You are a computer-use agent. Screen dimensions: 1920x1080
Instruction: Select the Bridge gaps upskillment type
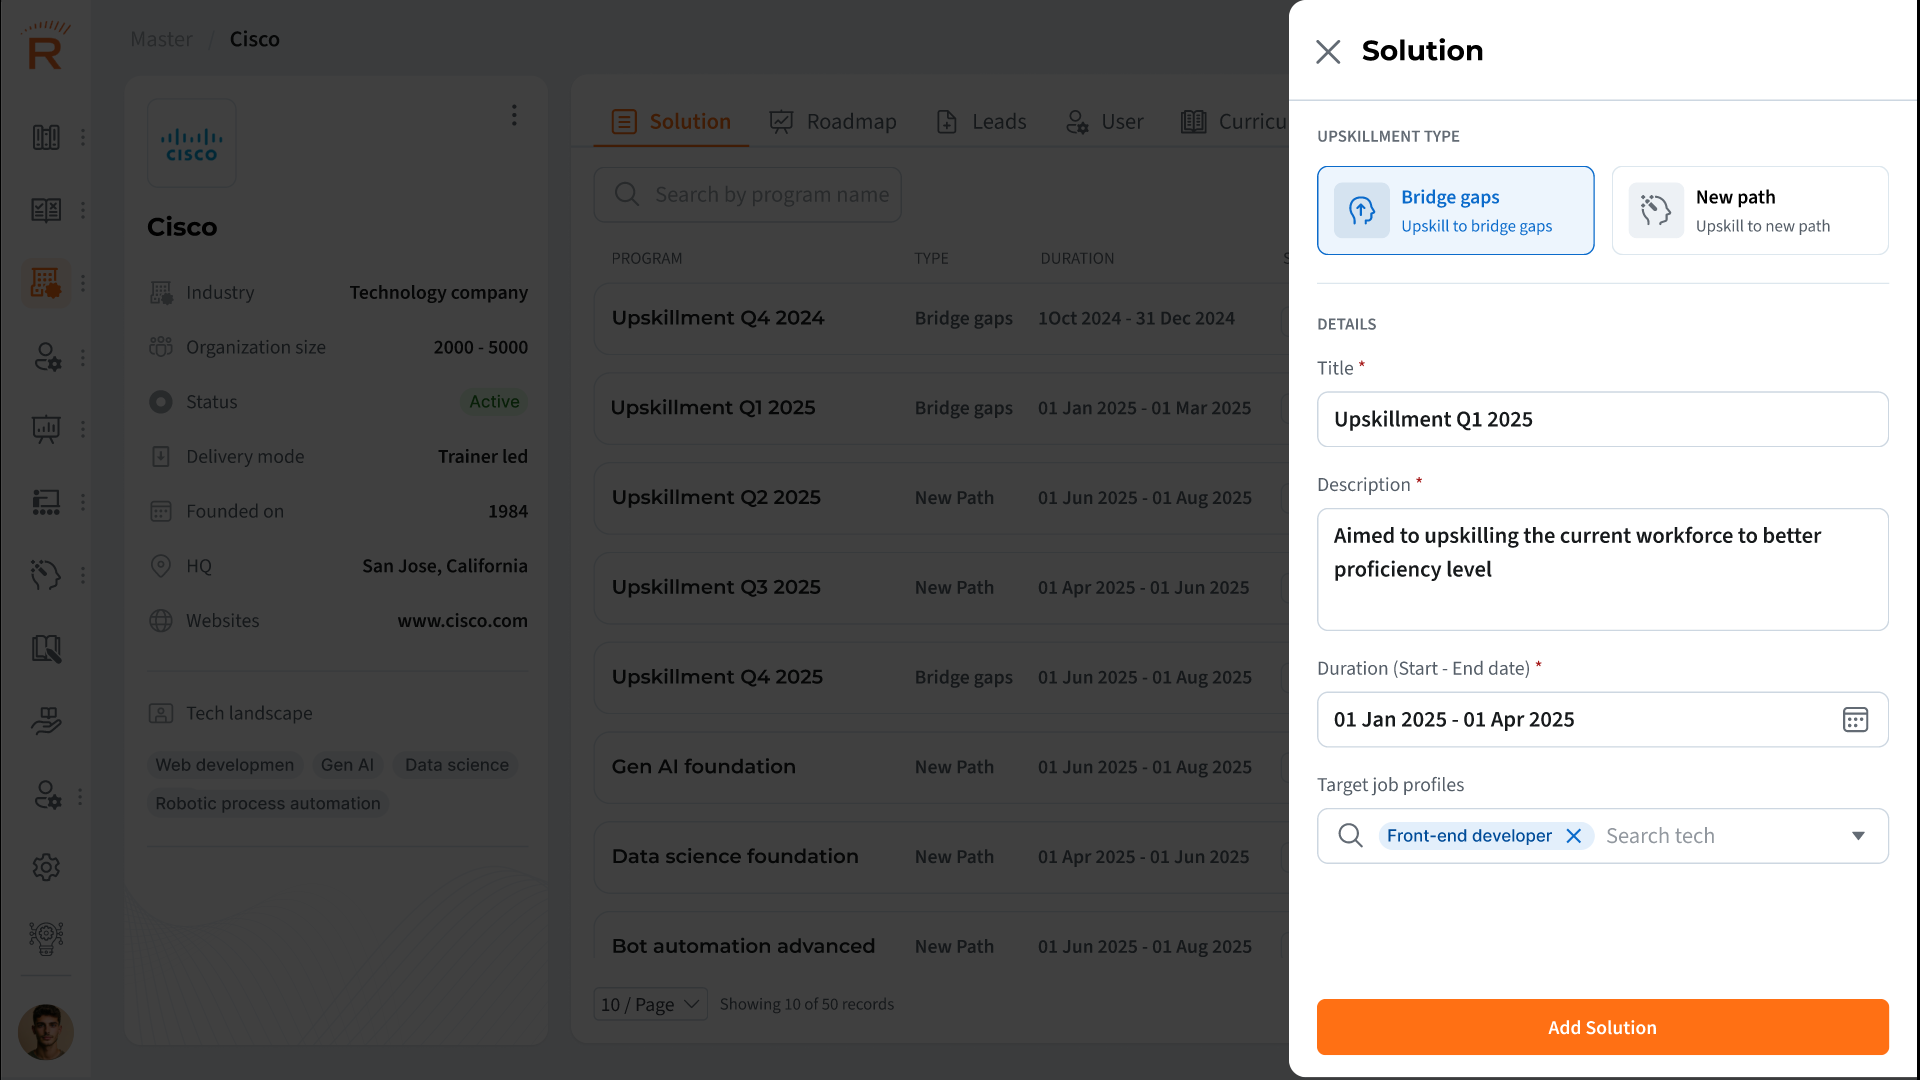(x=1455, y=210)
